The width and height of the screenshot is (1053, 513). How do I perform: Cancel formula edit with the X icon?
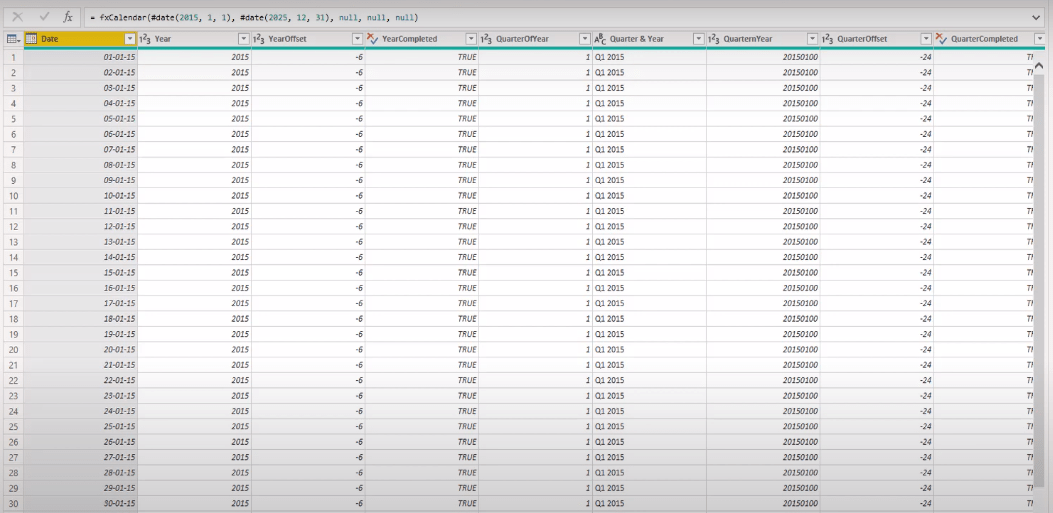pyautogui.click(x=17, y=17)
